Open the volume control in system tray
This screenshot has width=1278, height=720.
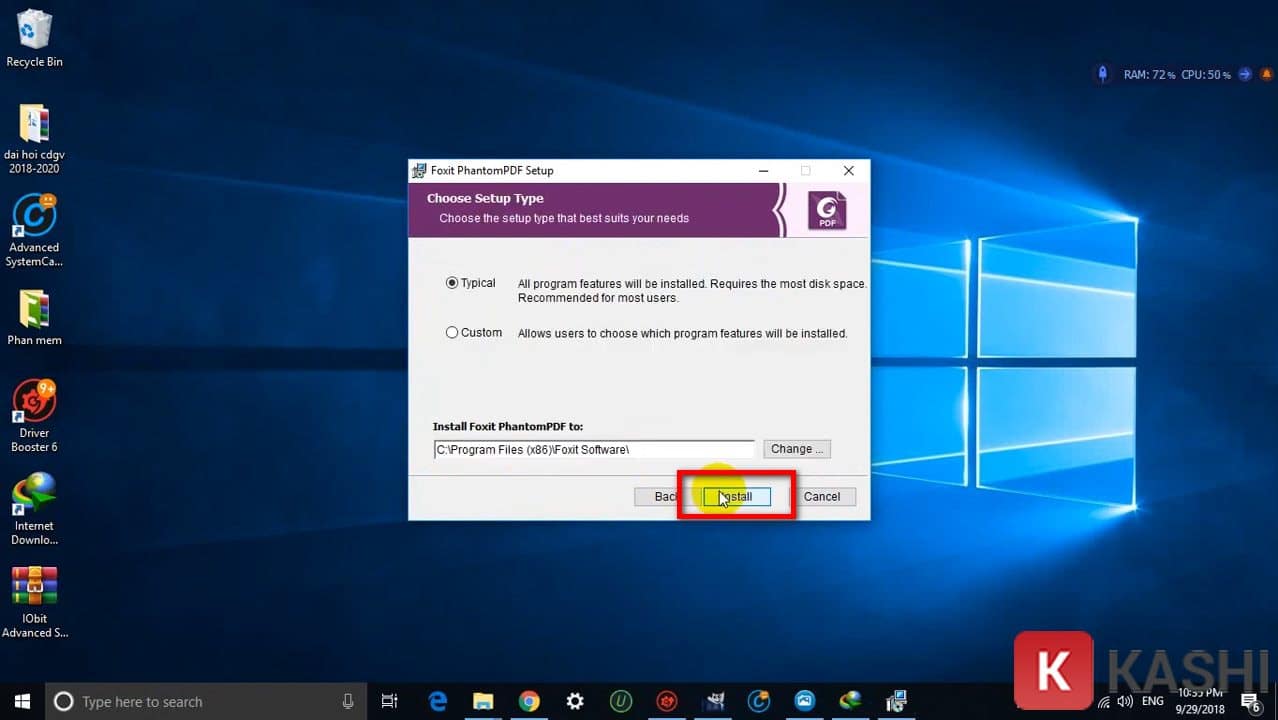(x=1125, y=701)
